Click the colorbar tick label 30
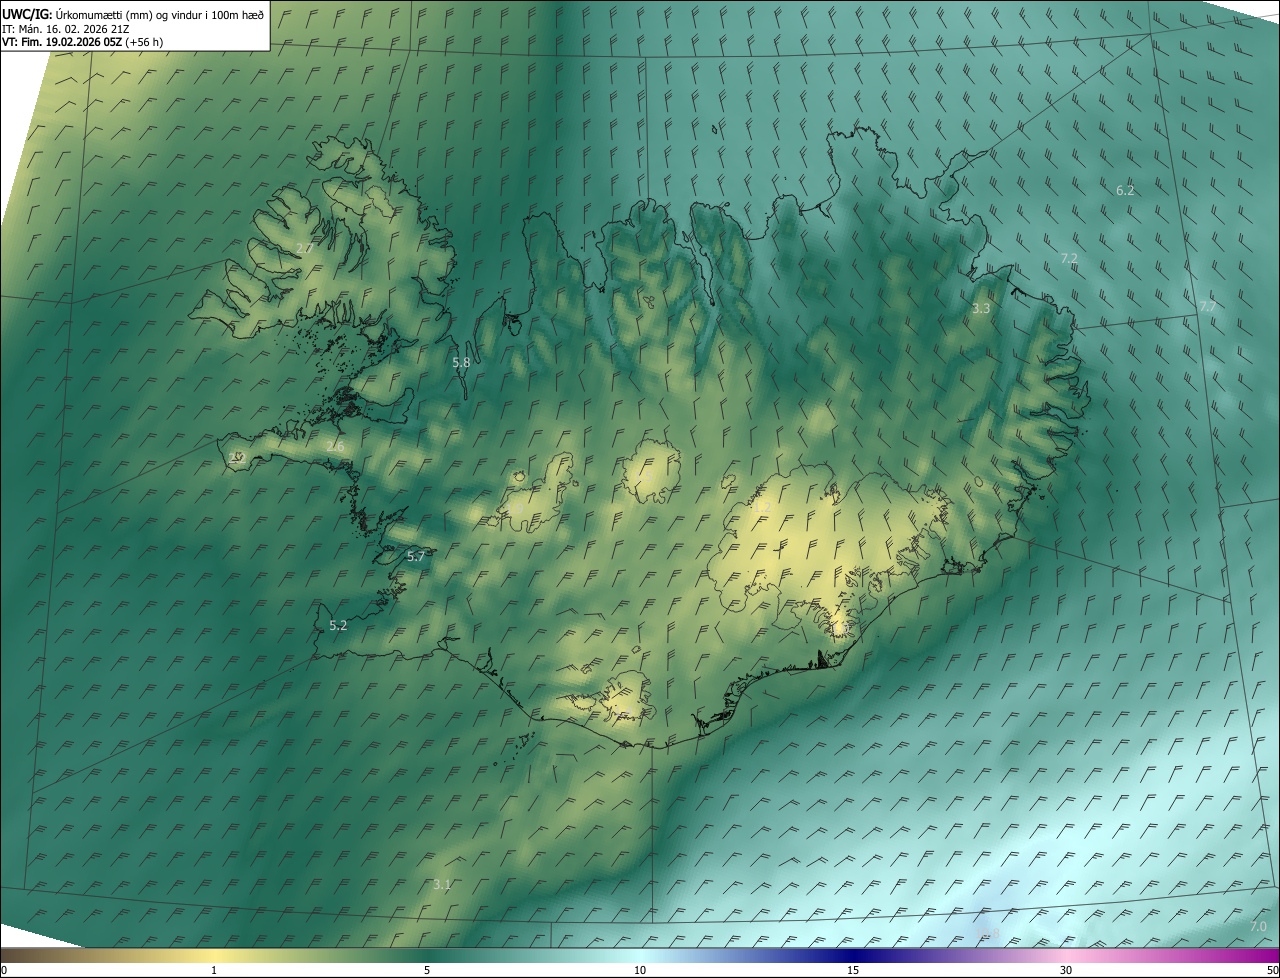Screen dimensions: 1280x978 pos(1066,970)
